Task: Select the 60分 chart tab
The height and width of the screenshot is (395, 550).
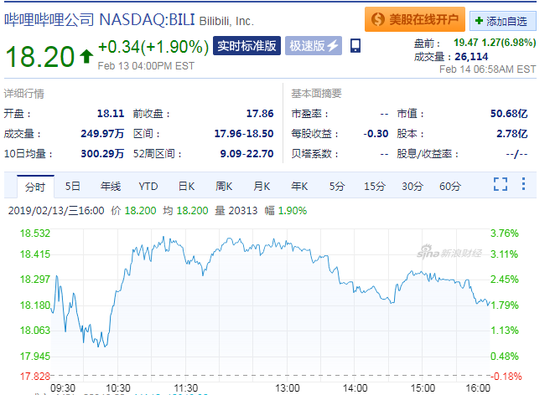Action: (x=450, y=186)
